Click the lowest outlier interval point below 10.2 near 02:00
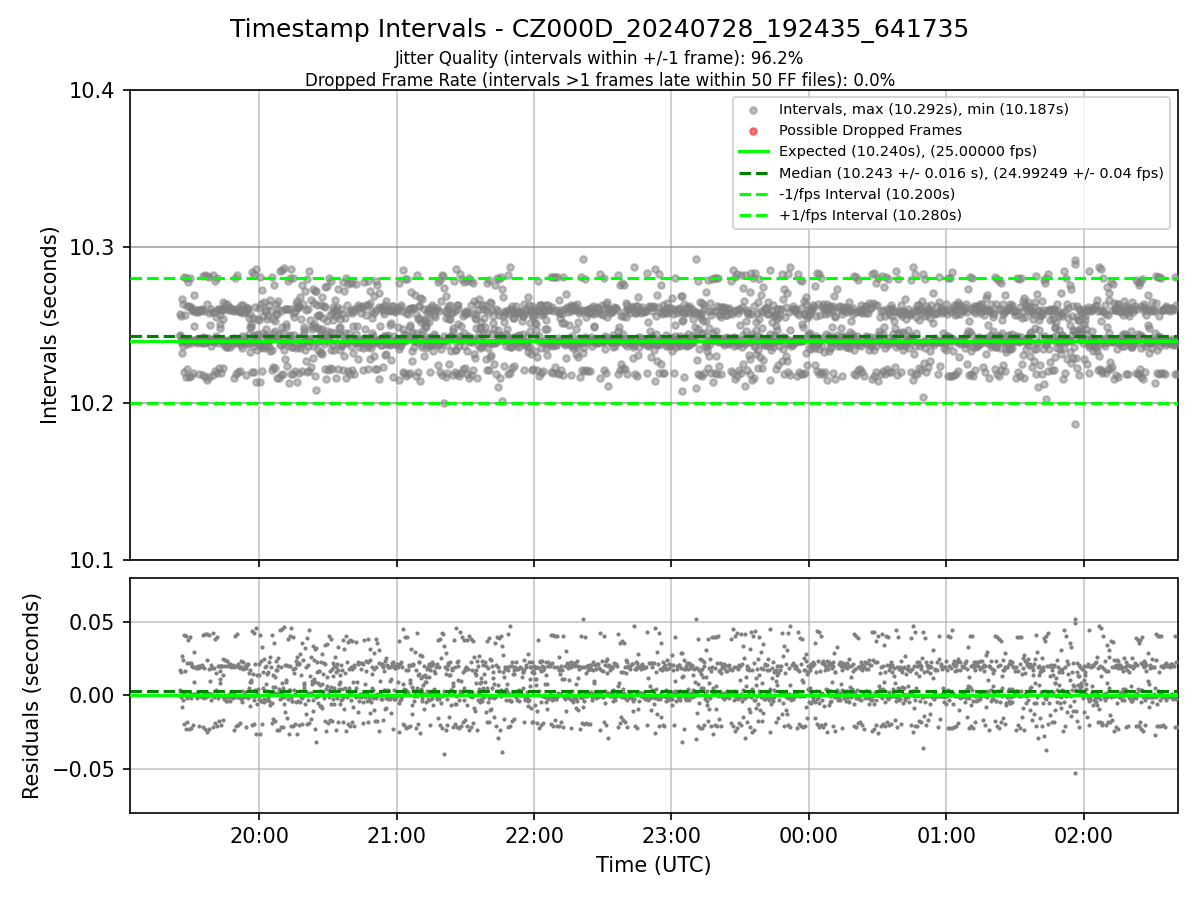Image resolution: width=1200 pixels, height=900 pixels. 1075,424
